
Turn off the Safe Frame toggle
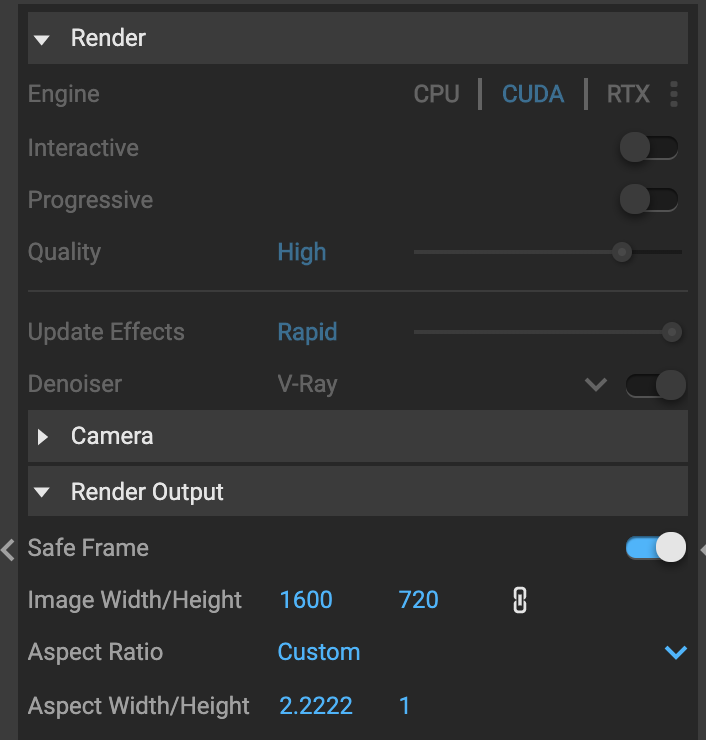click(x=655, y=548)
